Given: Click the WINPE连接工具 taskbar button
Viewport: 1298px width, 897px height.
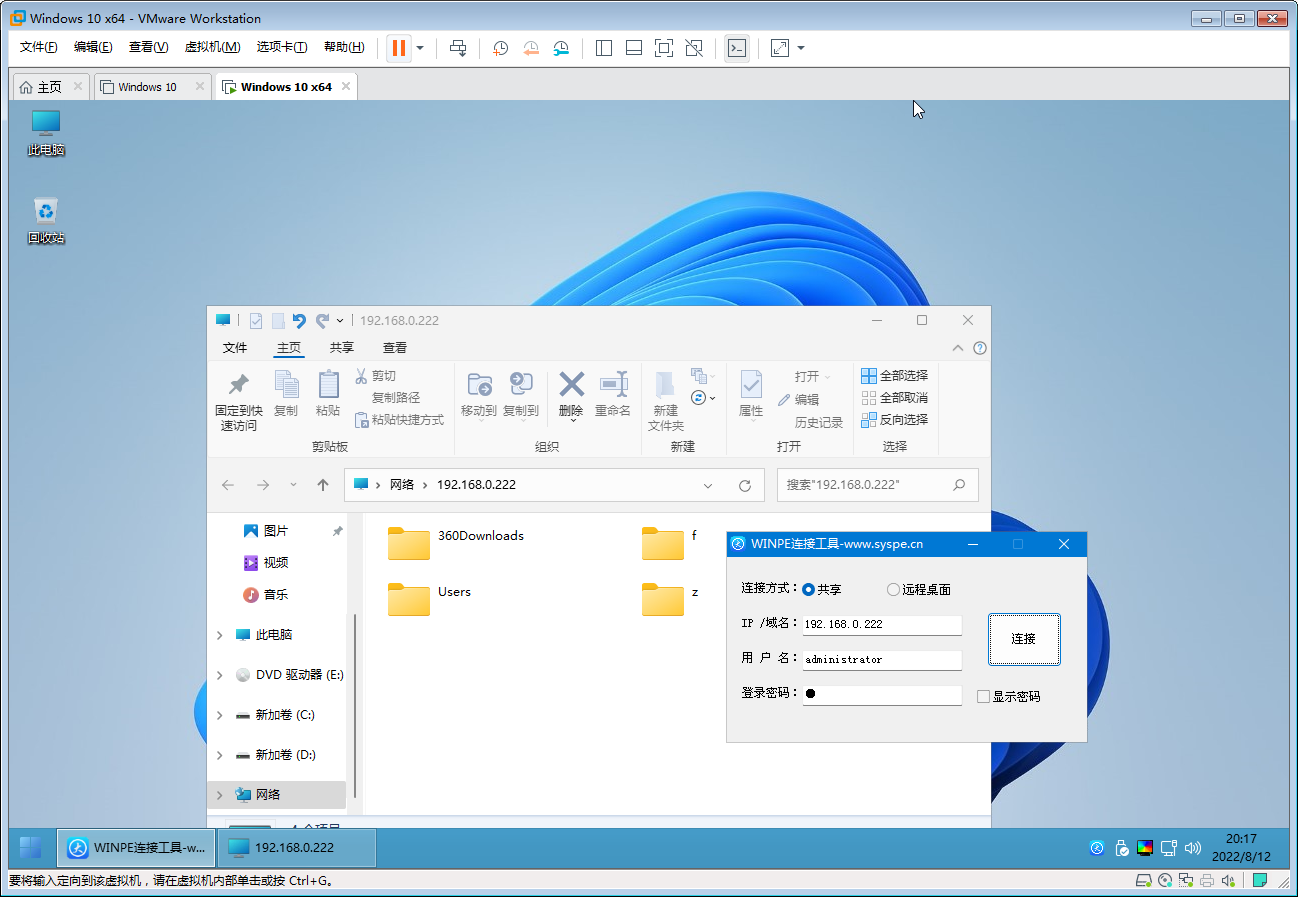Looking at the screenshot, I should point(136,847).
